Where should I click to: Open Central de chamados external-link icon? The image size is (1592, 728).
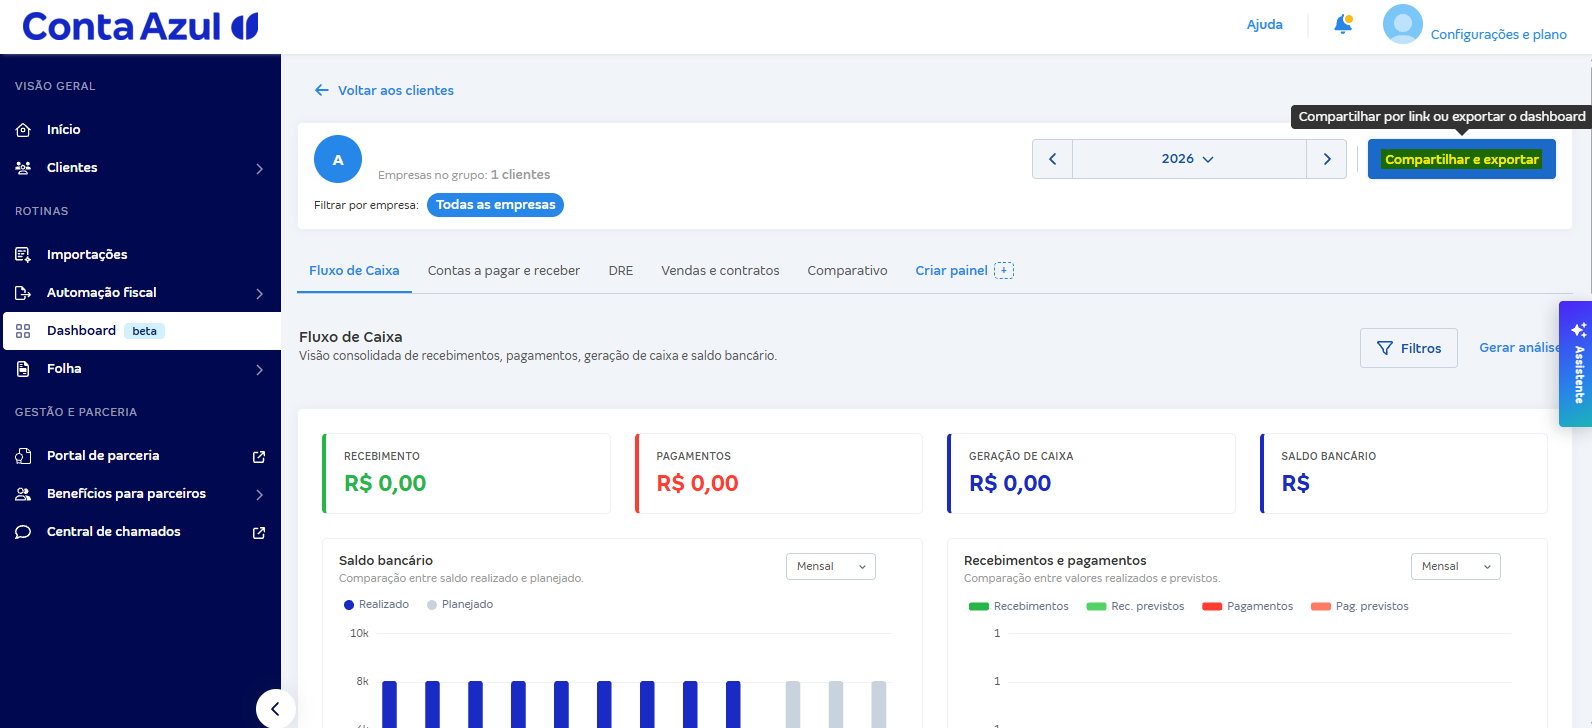(x=259, y=533)
